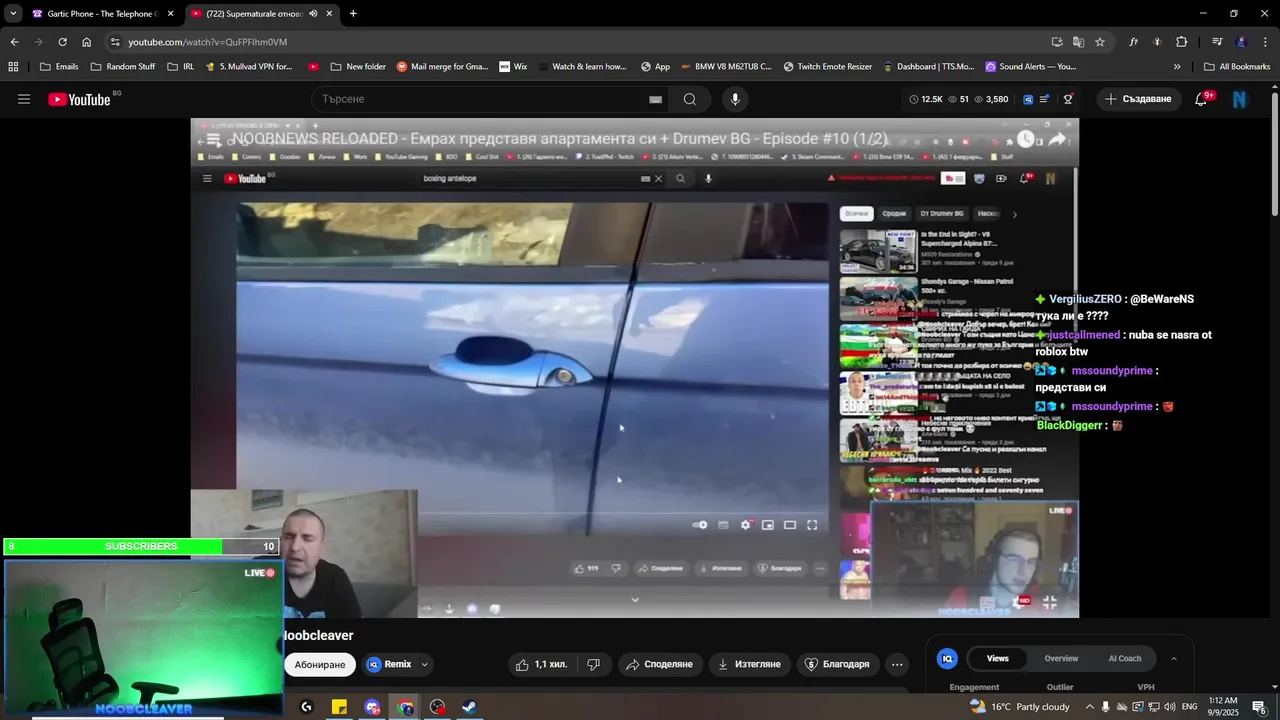Click the Споделяне share button
Screen dimensions: 1280x720
pyautogui.click(x=659, y=664)
